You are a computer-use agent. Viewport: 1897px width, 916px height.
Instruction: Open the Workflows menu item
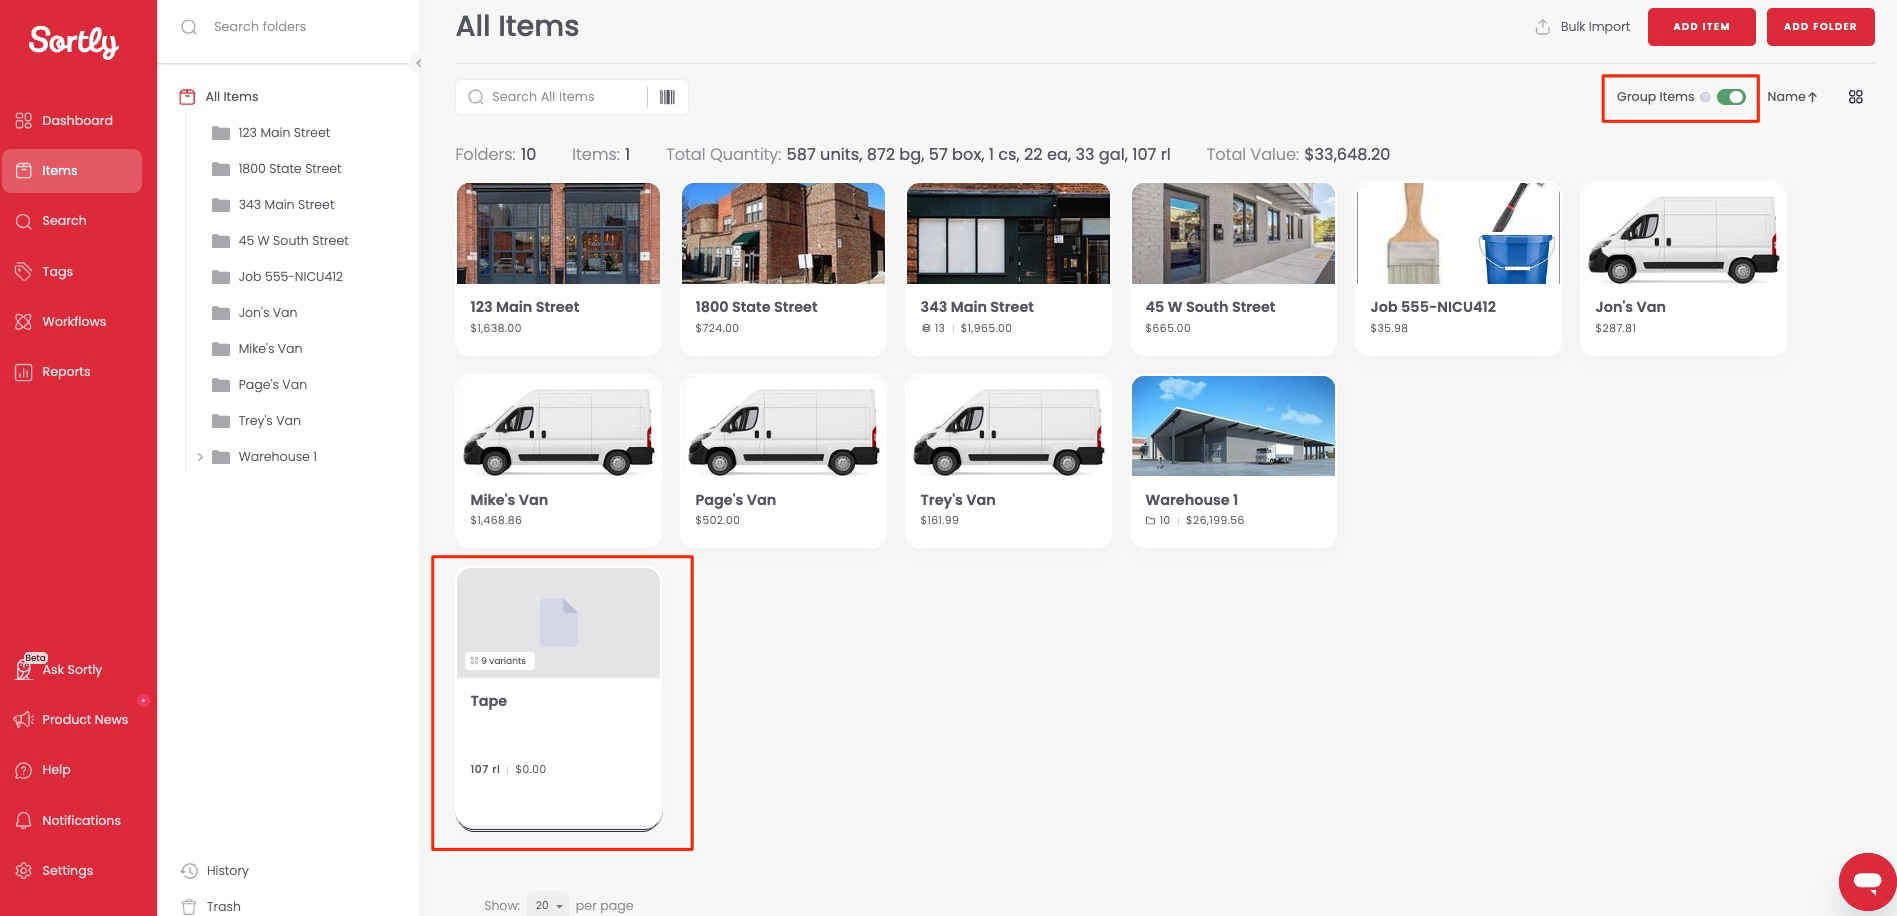point(73,321)
